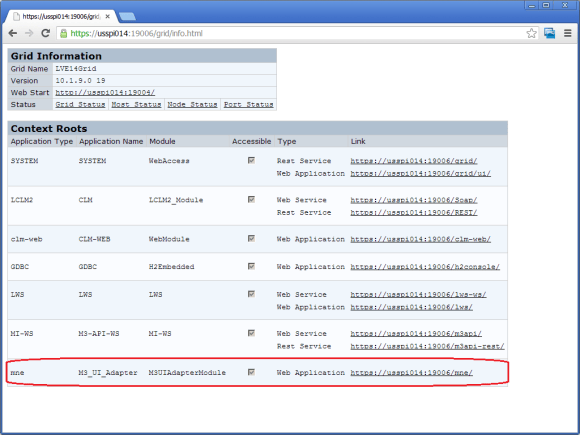
Task: Click the Context Roots heading
Action: [49, 128]
